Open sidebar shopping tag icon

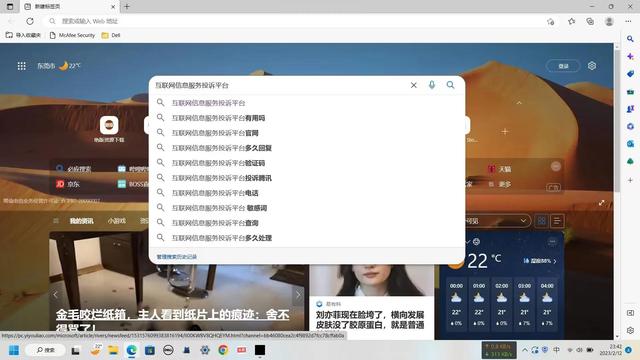(x=630, y=74)
